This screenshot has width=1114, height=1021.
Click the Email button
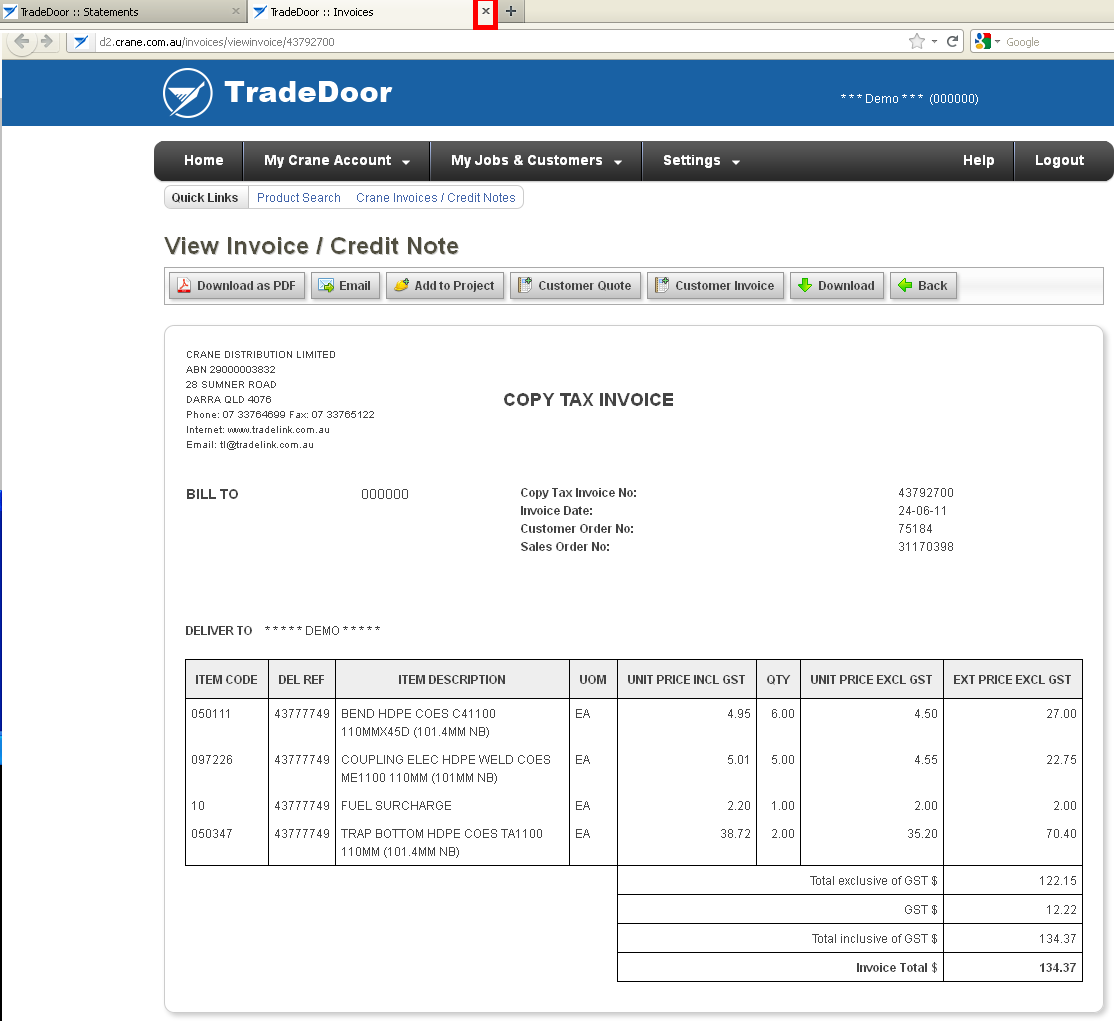tap(345, 286)
